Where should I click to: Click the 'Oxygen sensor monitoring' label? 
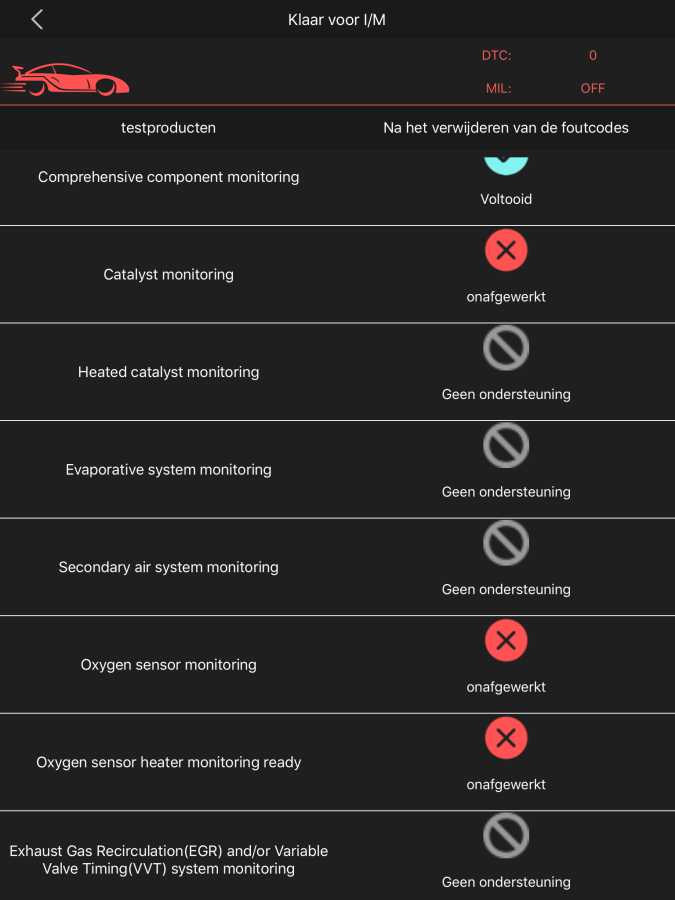pos(168,665)
